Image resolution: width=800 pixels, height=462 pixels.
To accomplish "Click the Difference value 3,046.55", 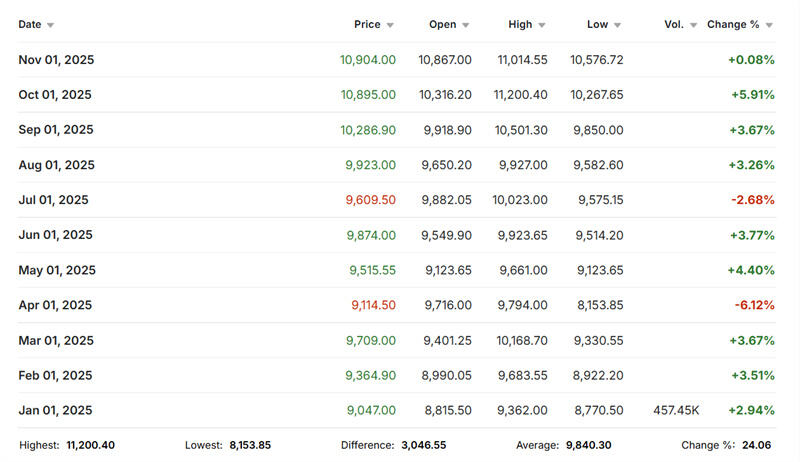I will point(423,444).
